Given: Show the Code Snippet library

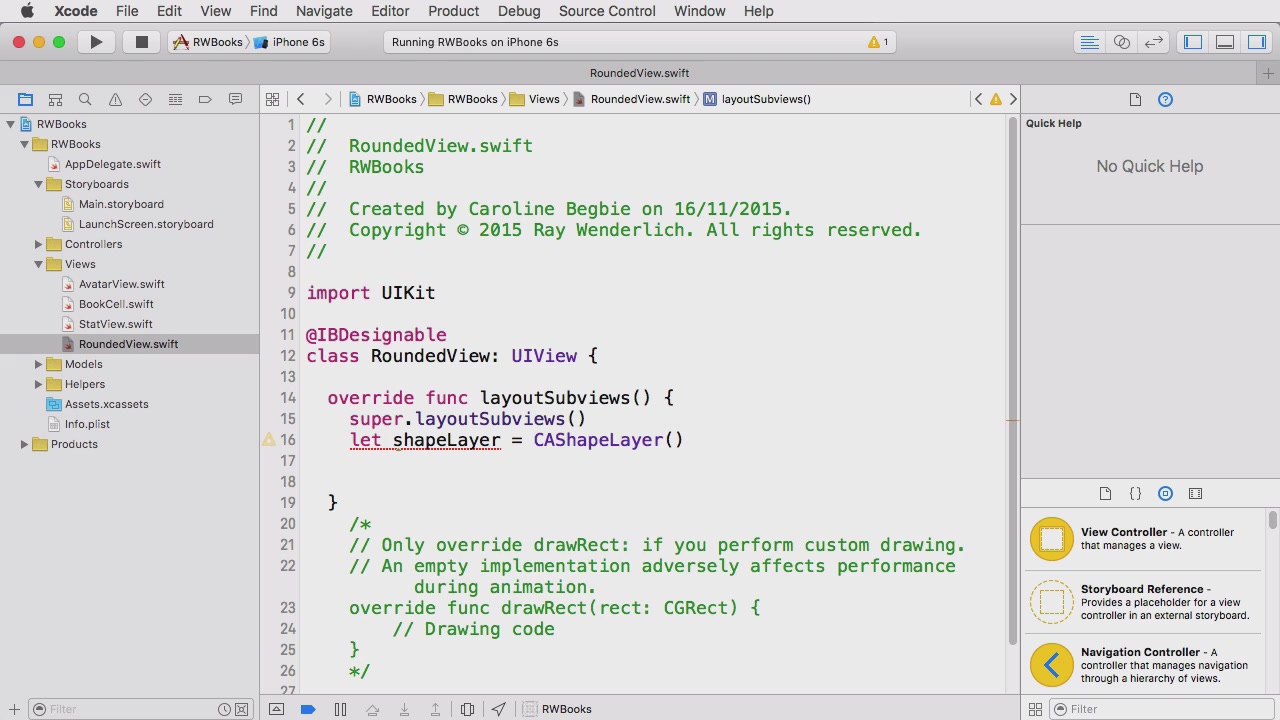Looking at the screenshot, I should pos(1135,493).
